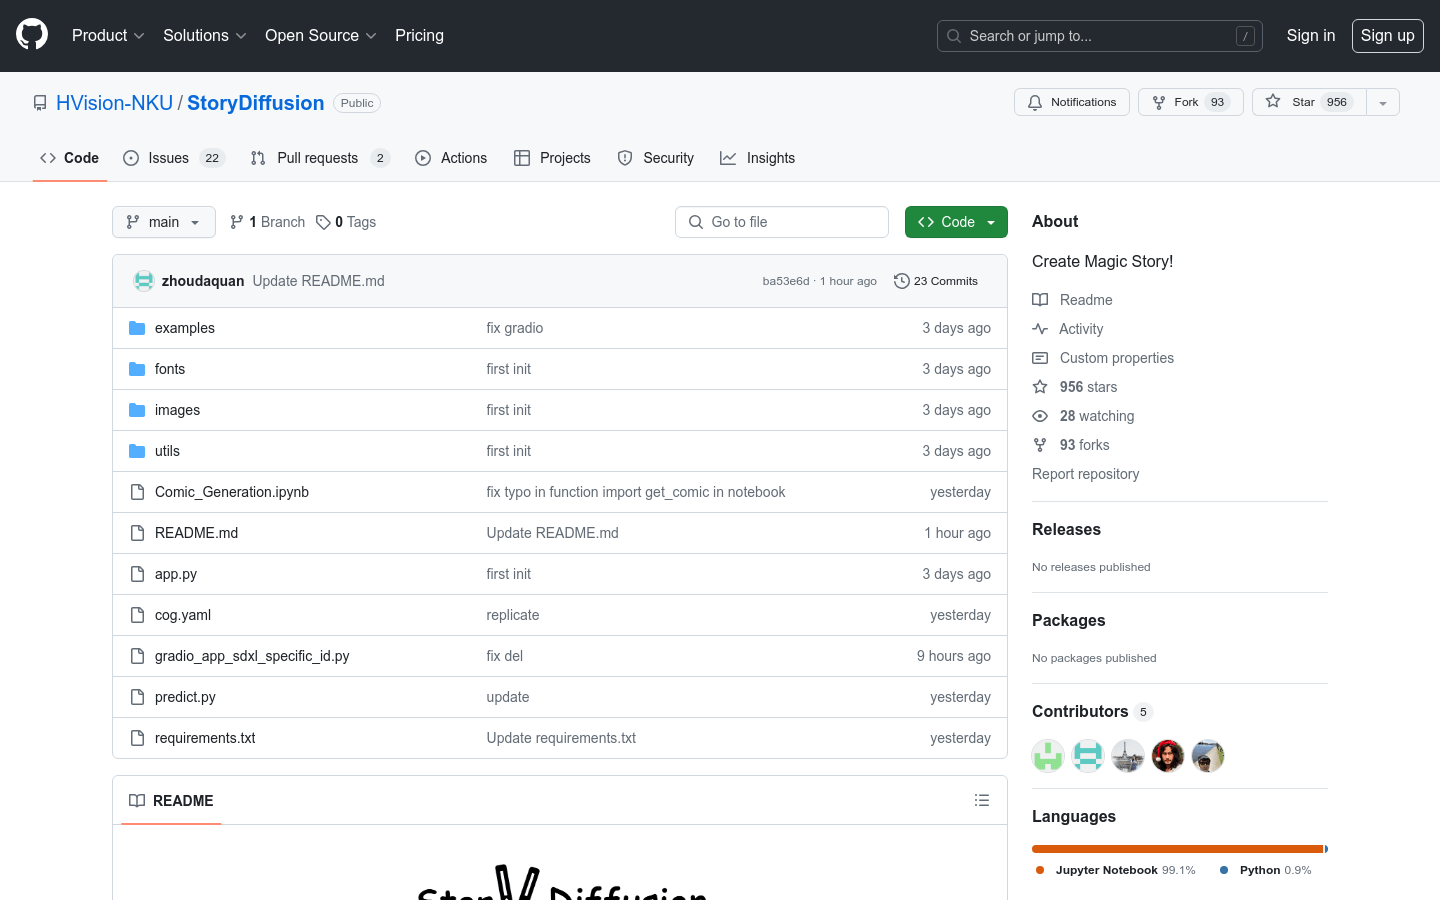This screenshot has width=1440, height=900.
Task: Click the cog.yaml file icon
Action: [x=137, y=615]
